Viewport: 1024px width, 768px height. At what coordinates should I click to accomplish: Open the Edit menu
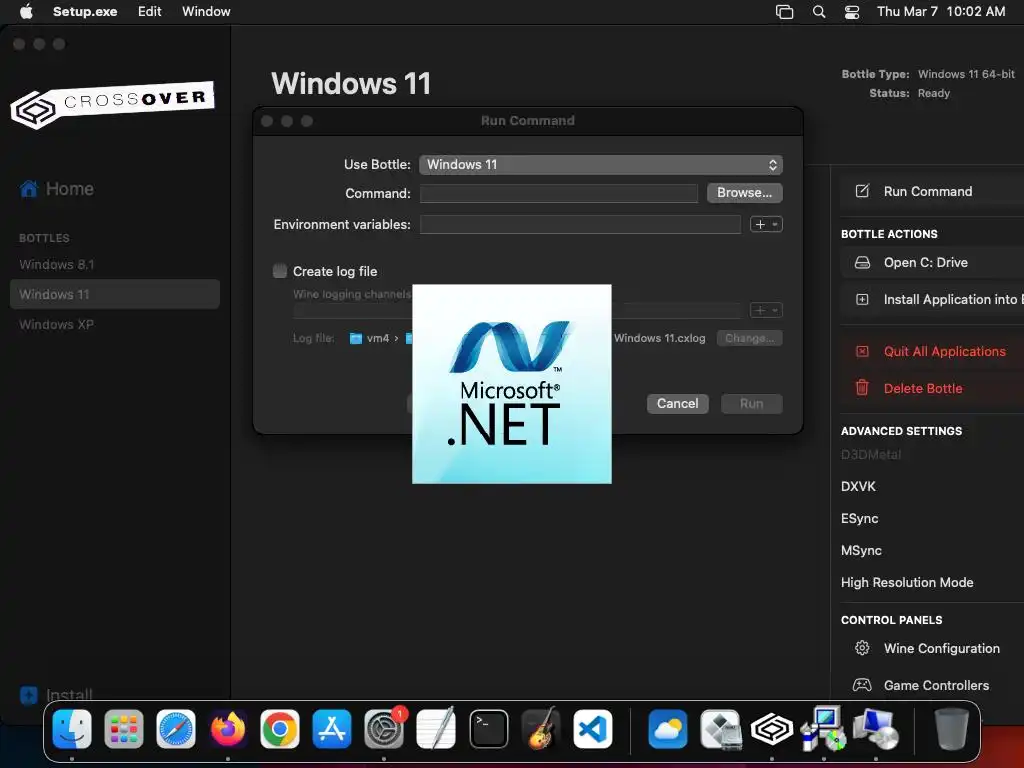[x=150, y=11]
